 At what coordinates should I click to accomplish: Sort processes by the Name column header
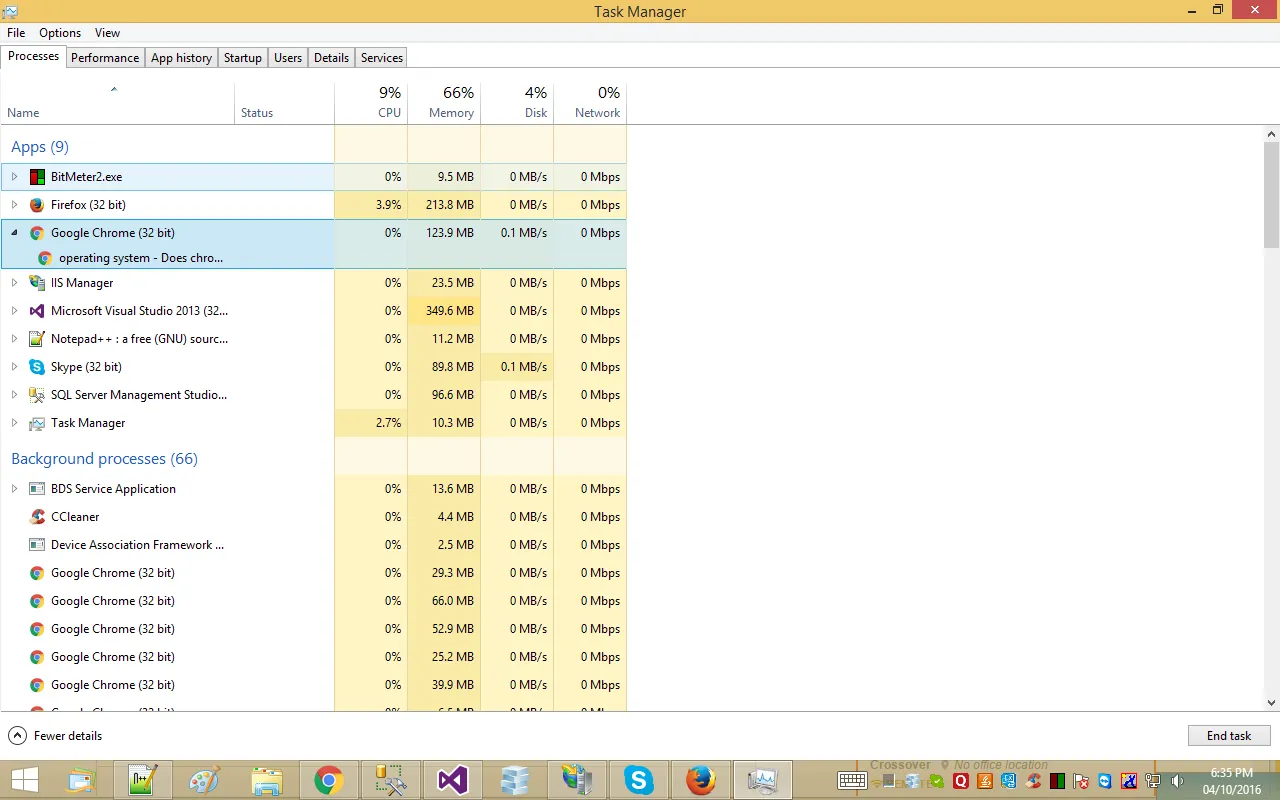[118, 102]
